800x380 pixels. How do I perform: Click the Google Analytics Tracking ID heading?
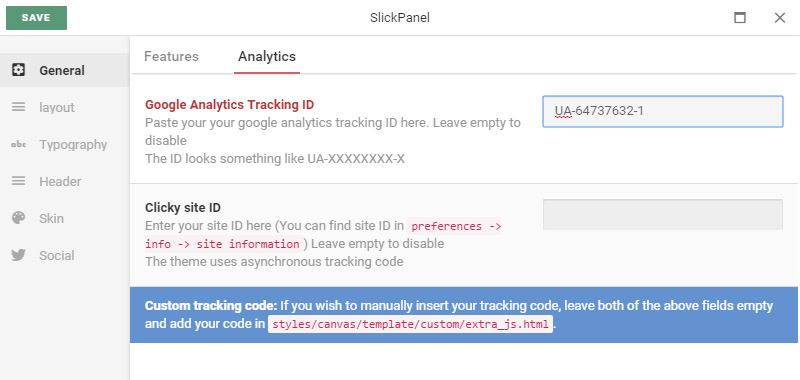230,105
